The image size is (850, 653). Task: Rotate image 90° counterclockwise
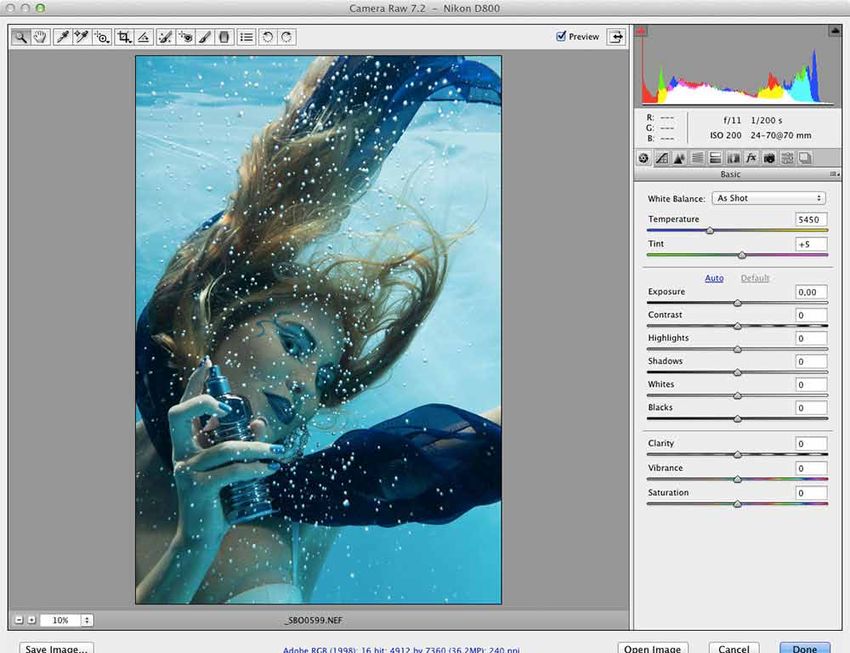coord(268,37)
